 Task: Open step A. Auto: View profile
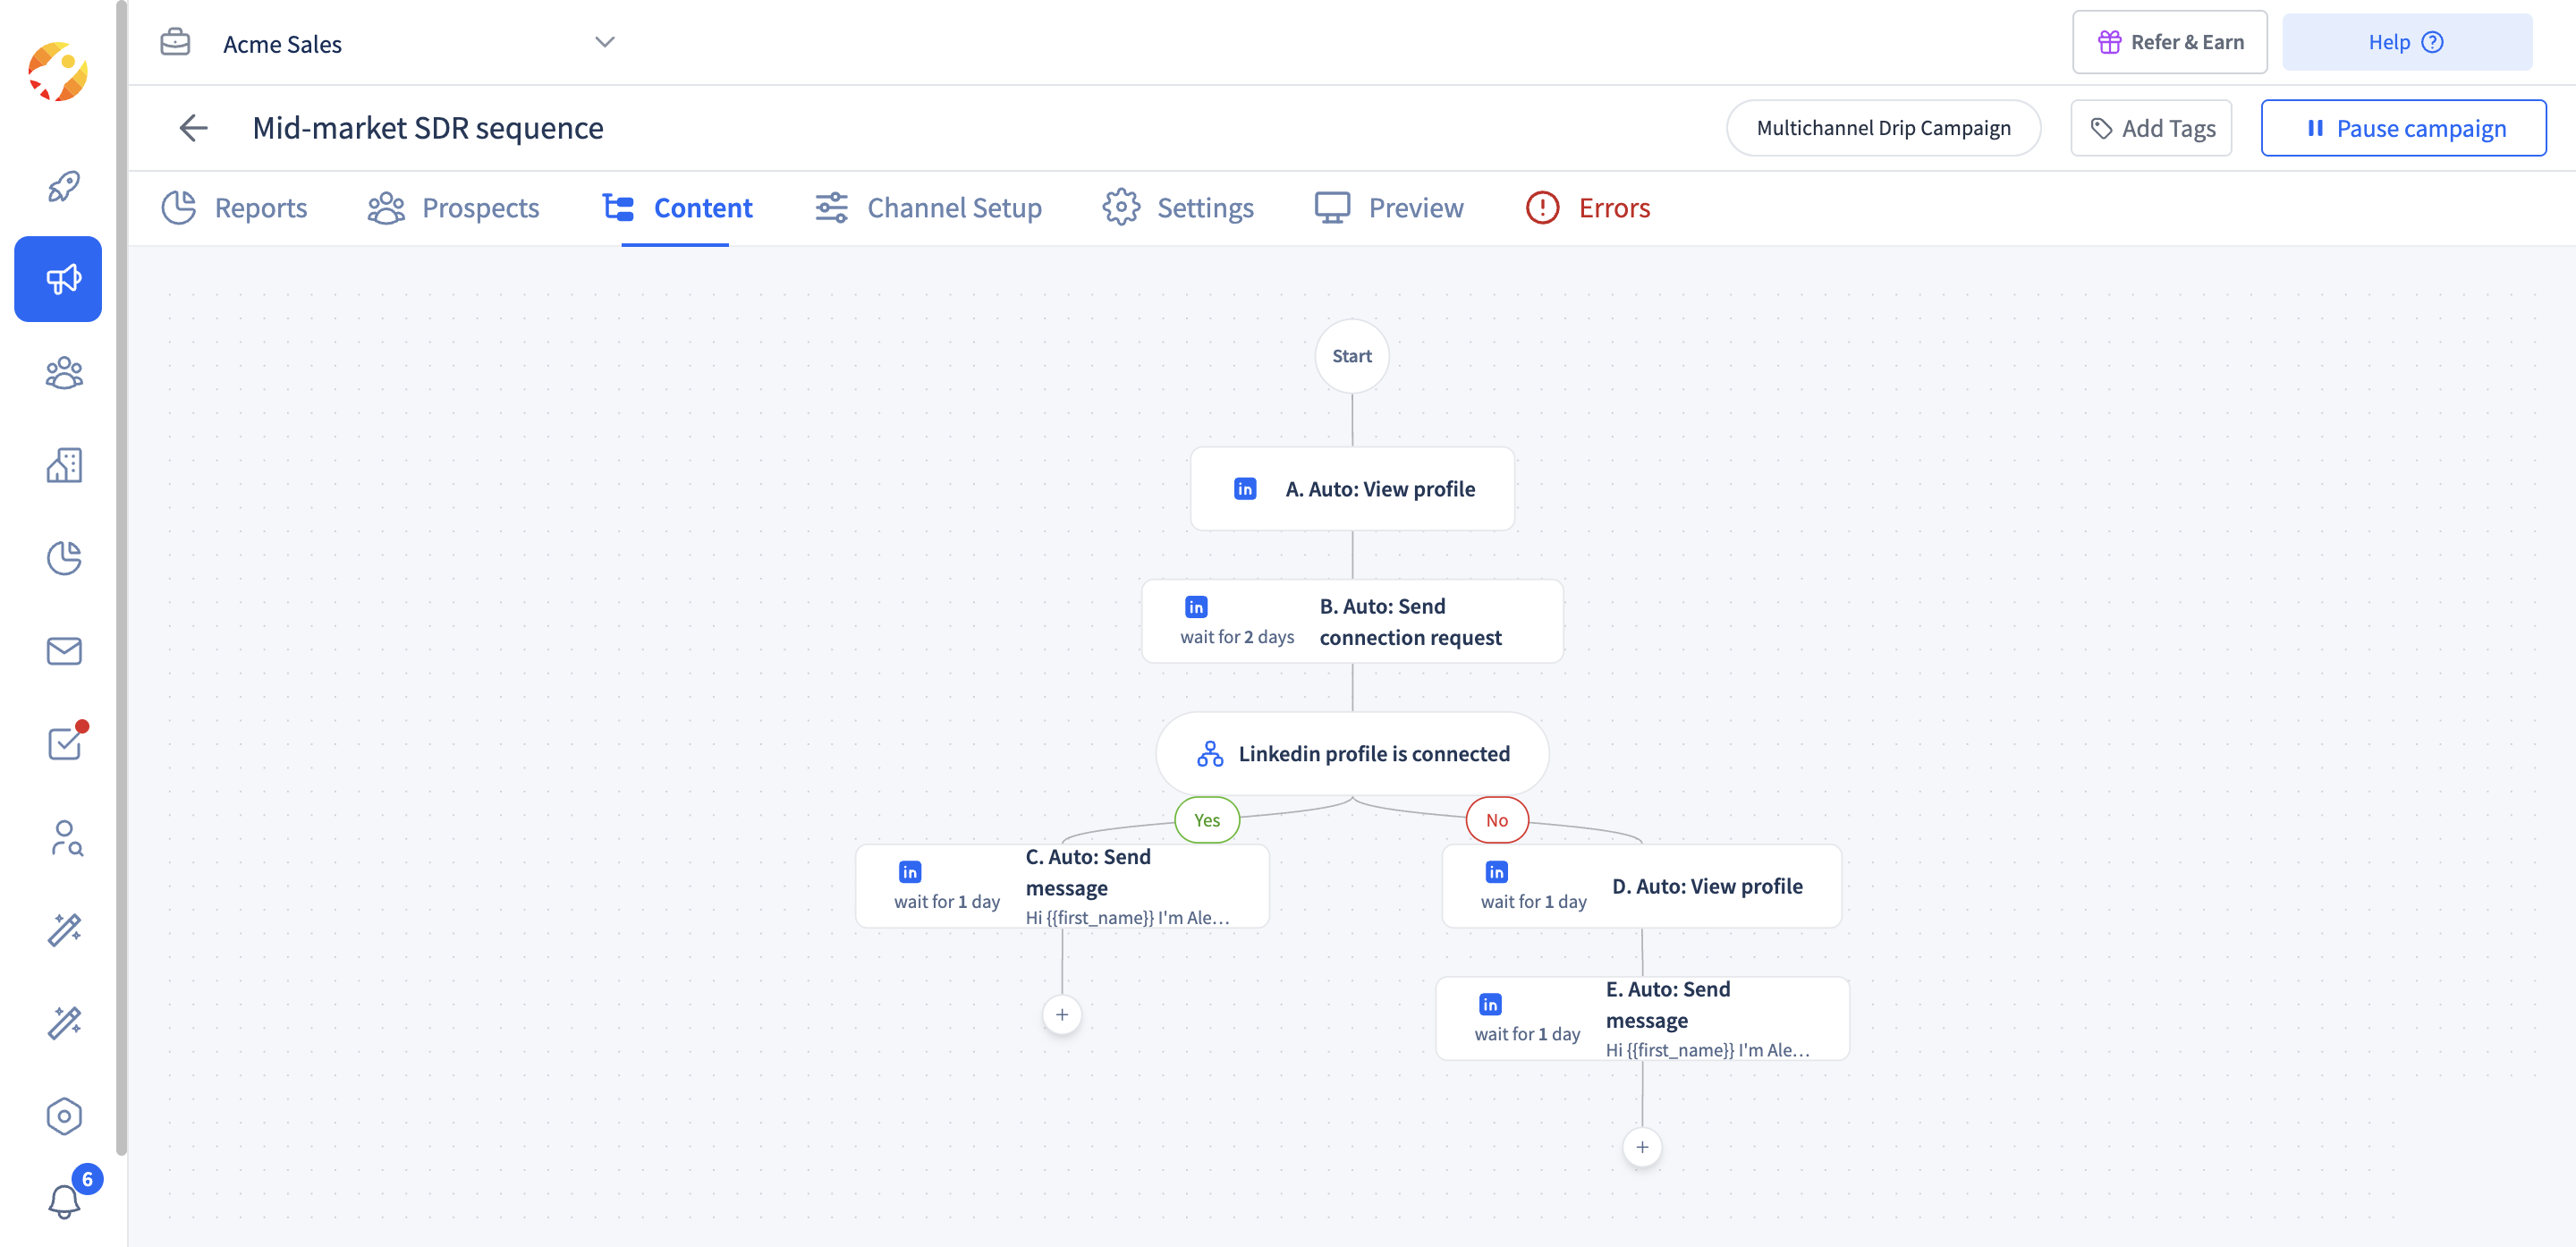(1352, 489)
